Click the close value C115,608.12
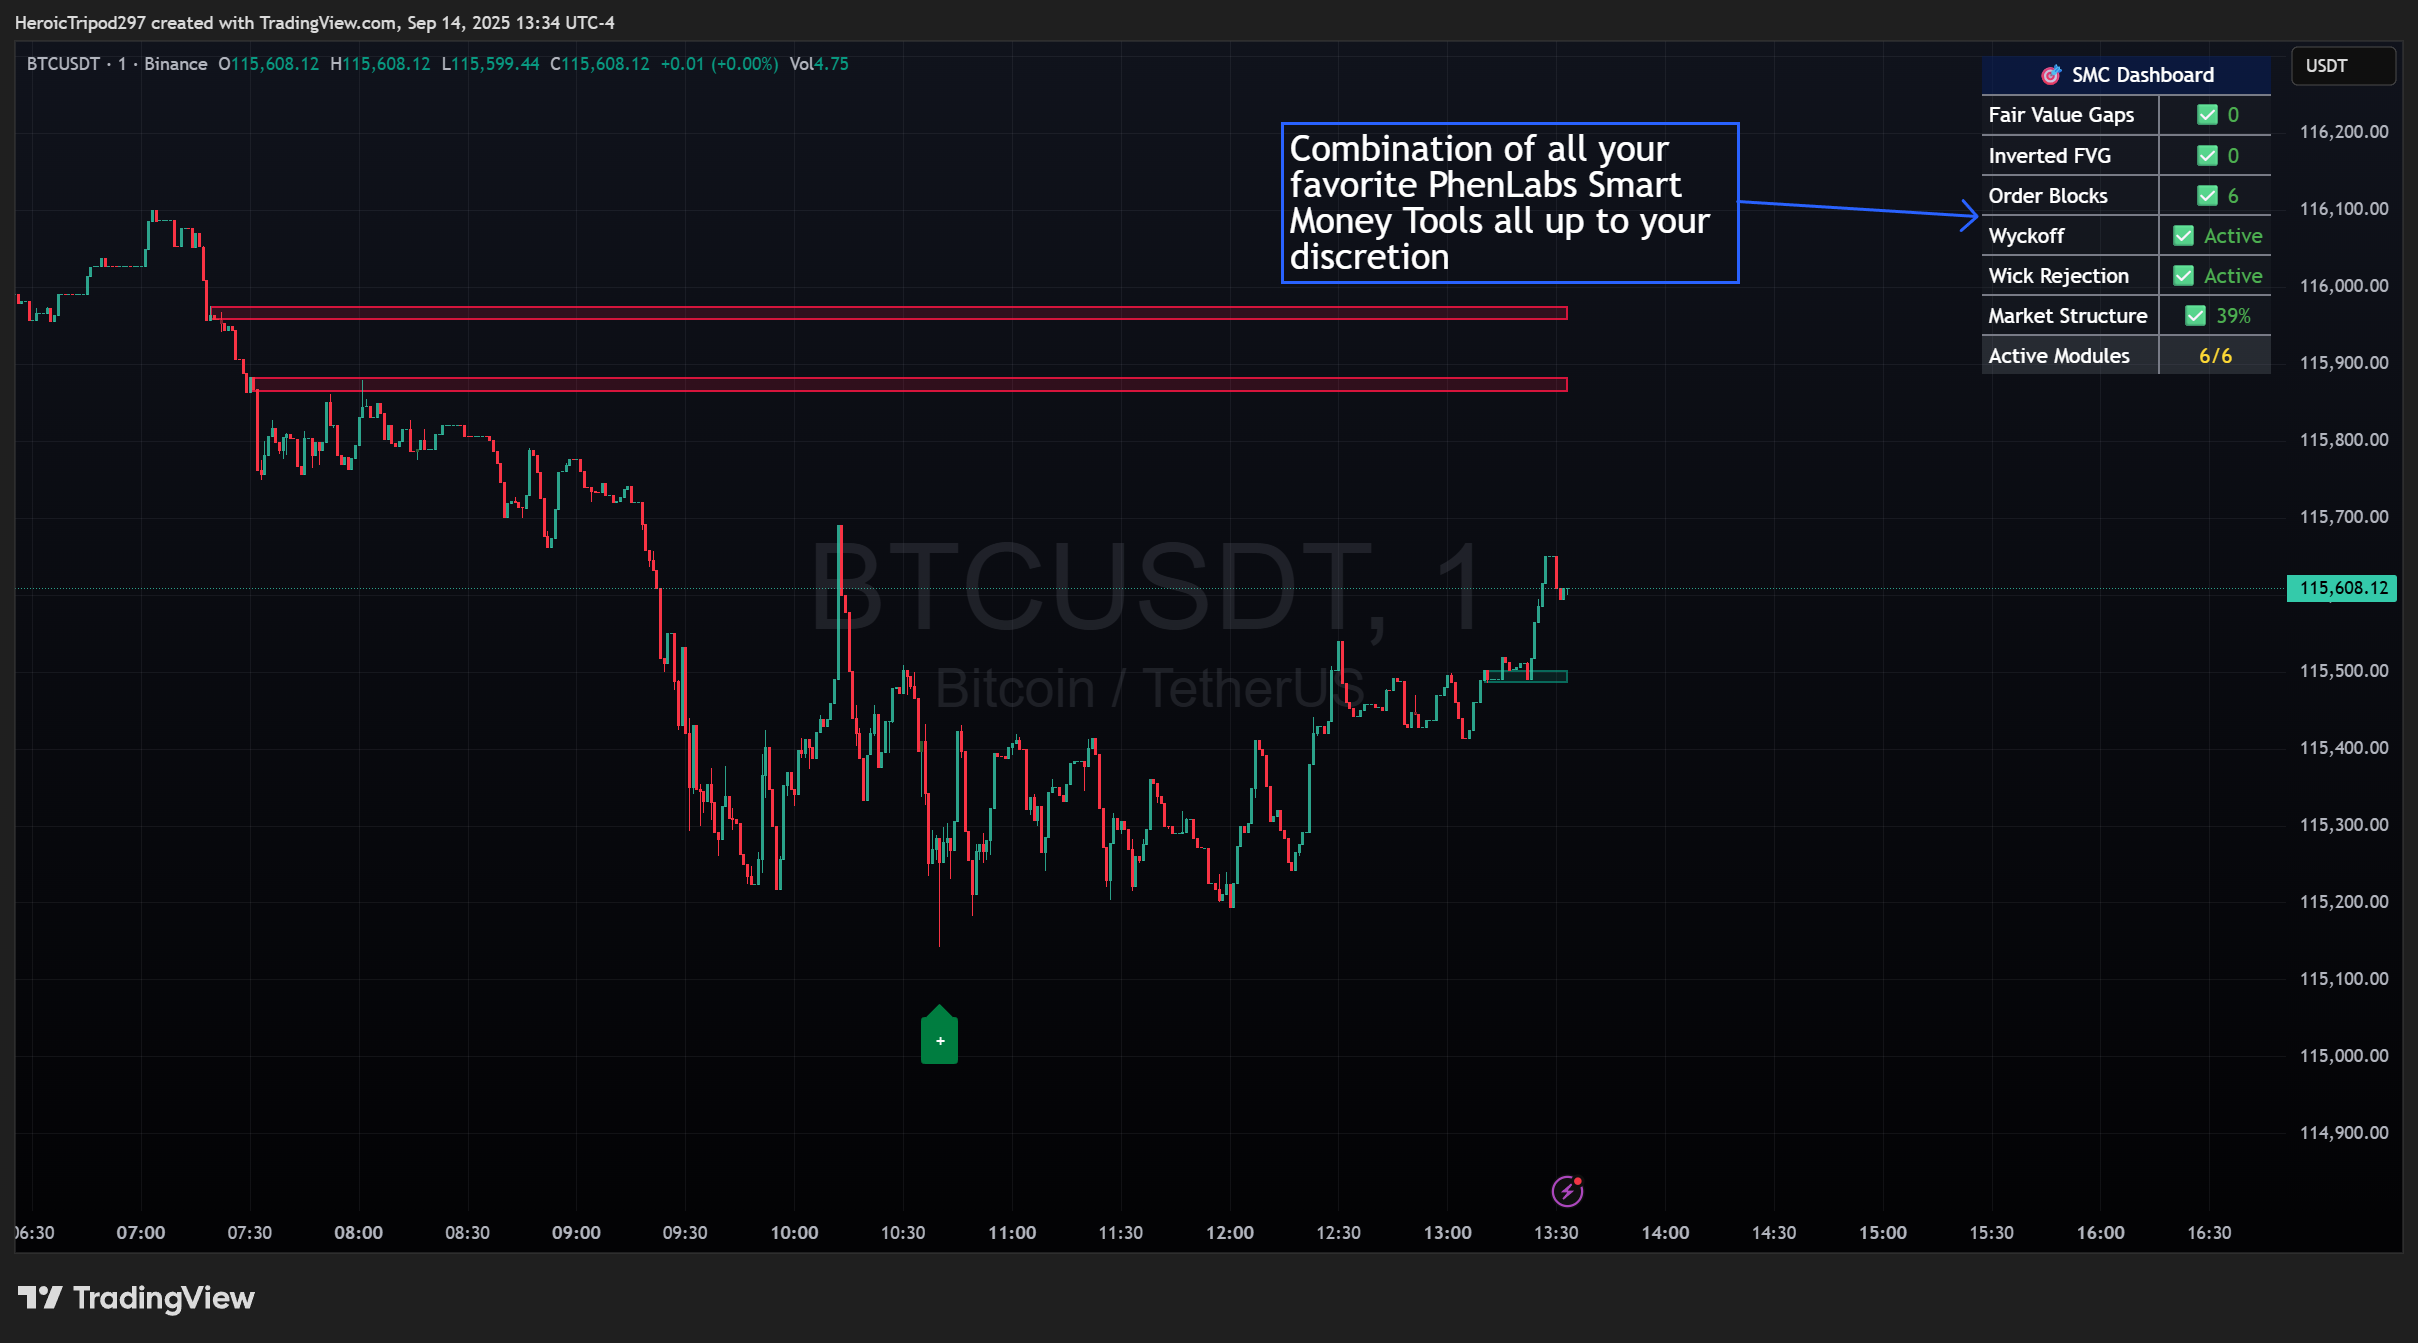Viewport: 2418px width, 1343px height. pyautogui.click(x=600, y=64)
